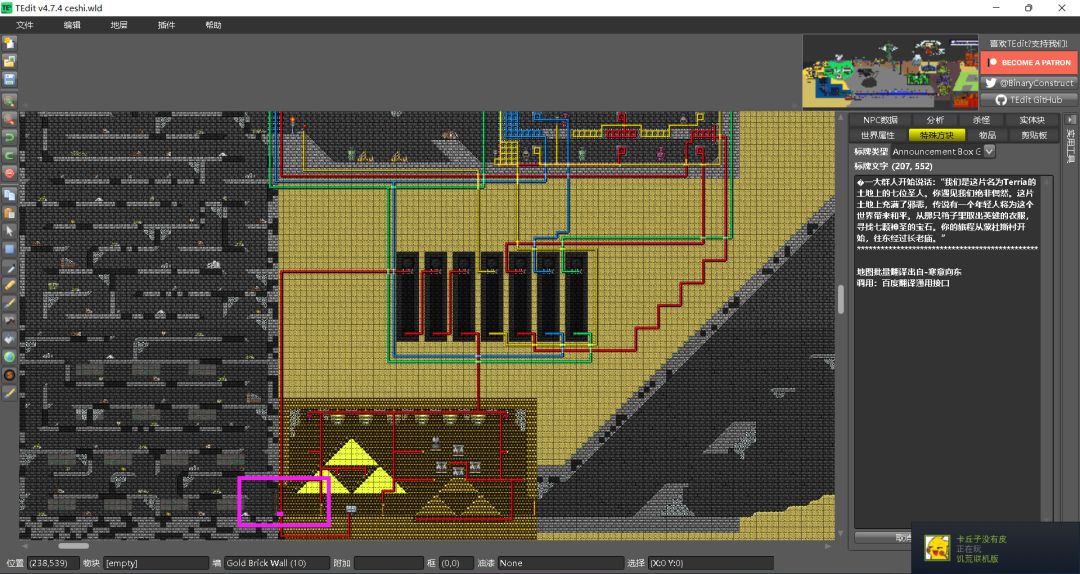Click the 油漆 None status field
Screen dimensions: 1080x574
tap(561, 563)
